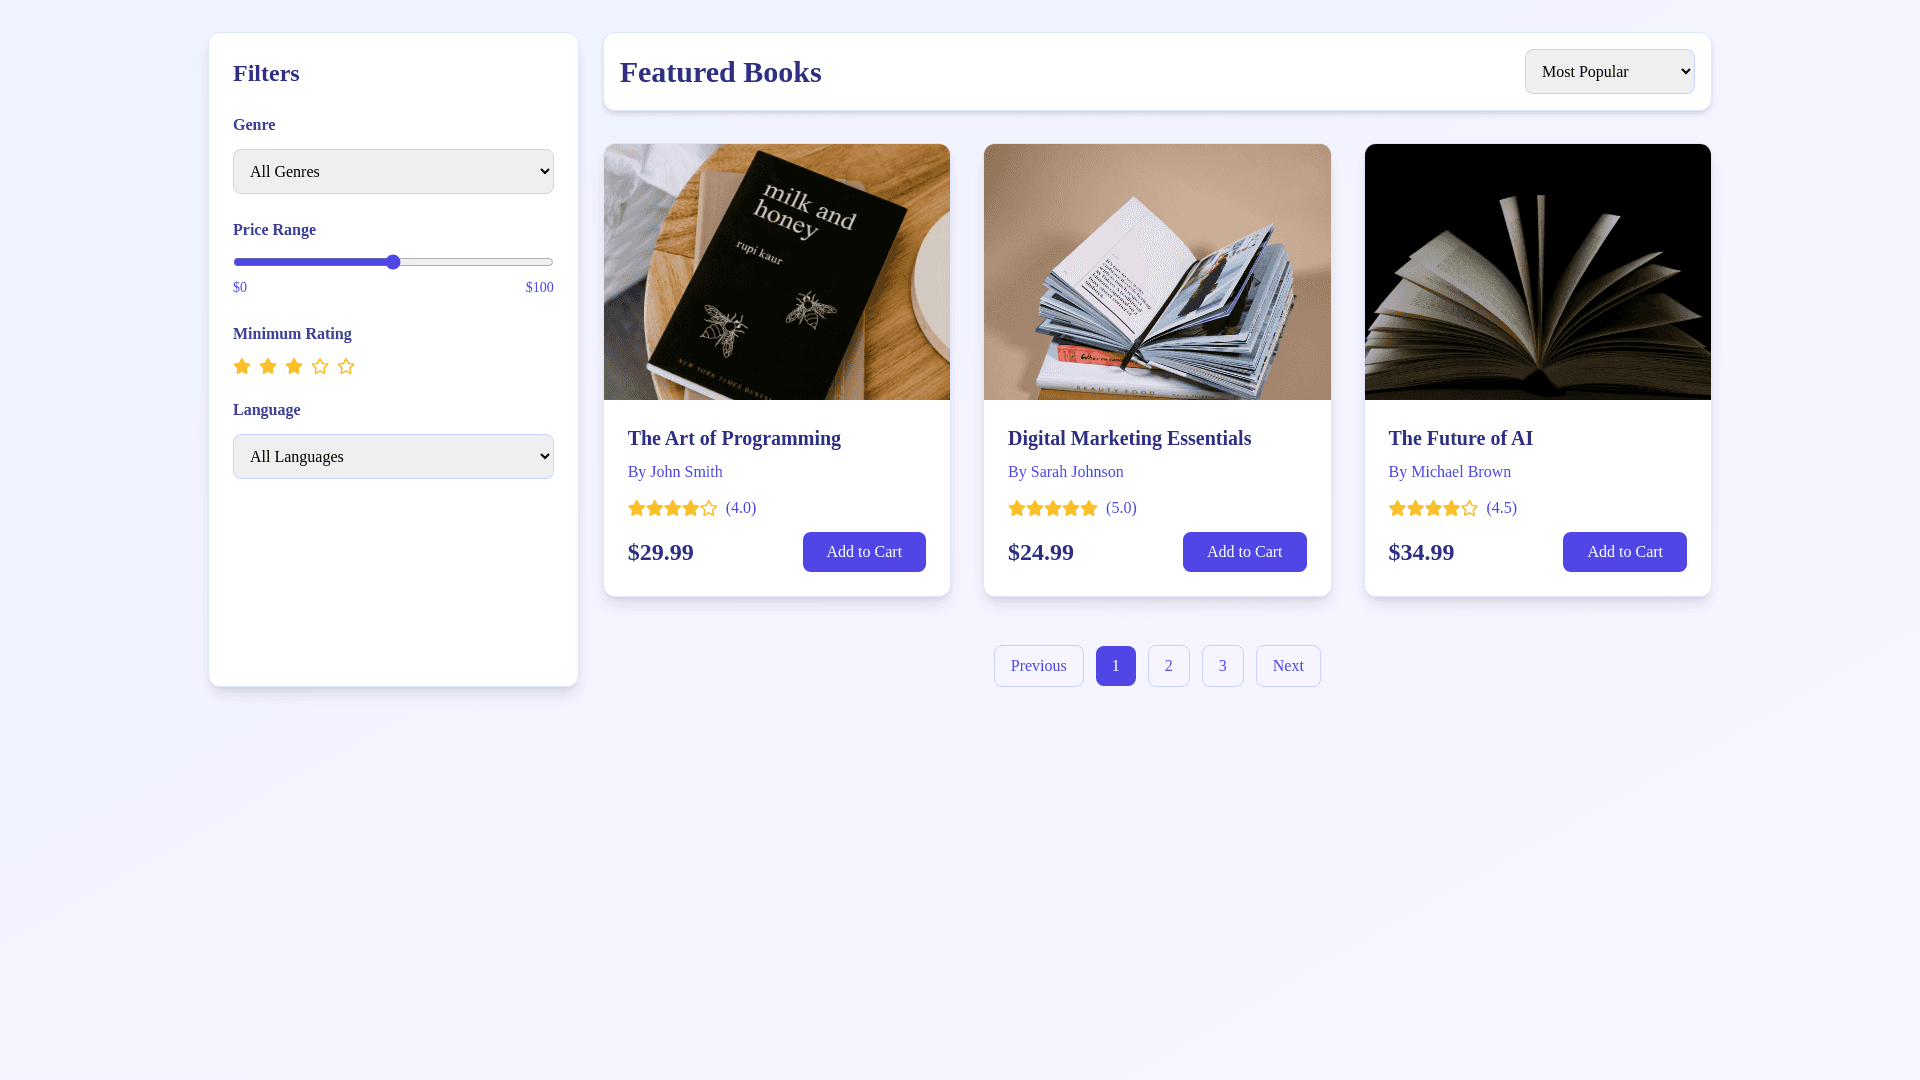Open author link By John Smith

click(x=675, y=471)
